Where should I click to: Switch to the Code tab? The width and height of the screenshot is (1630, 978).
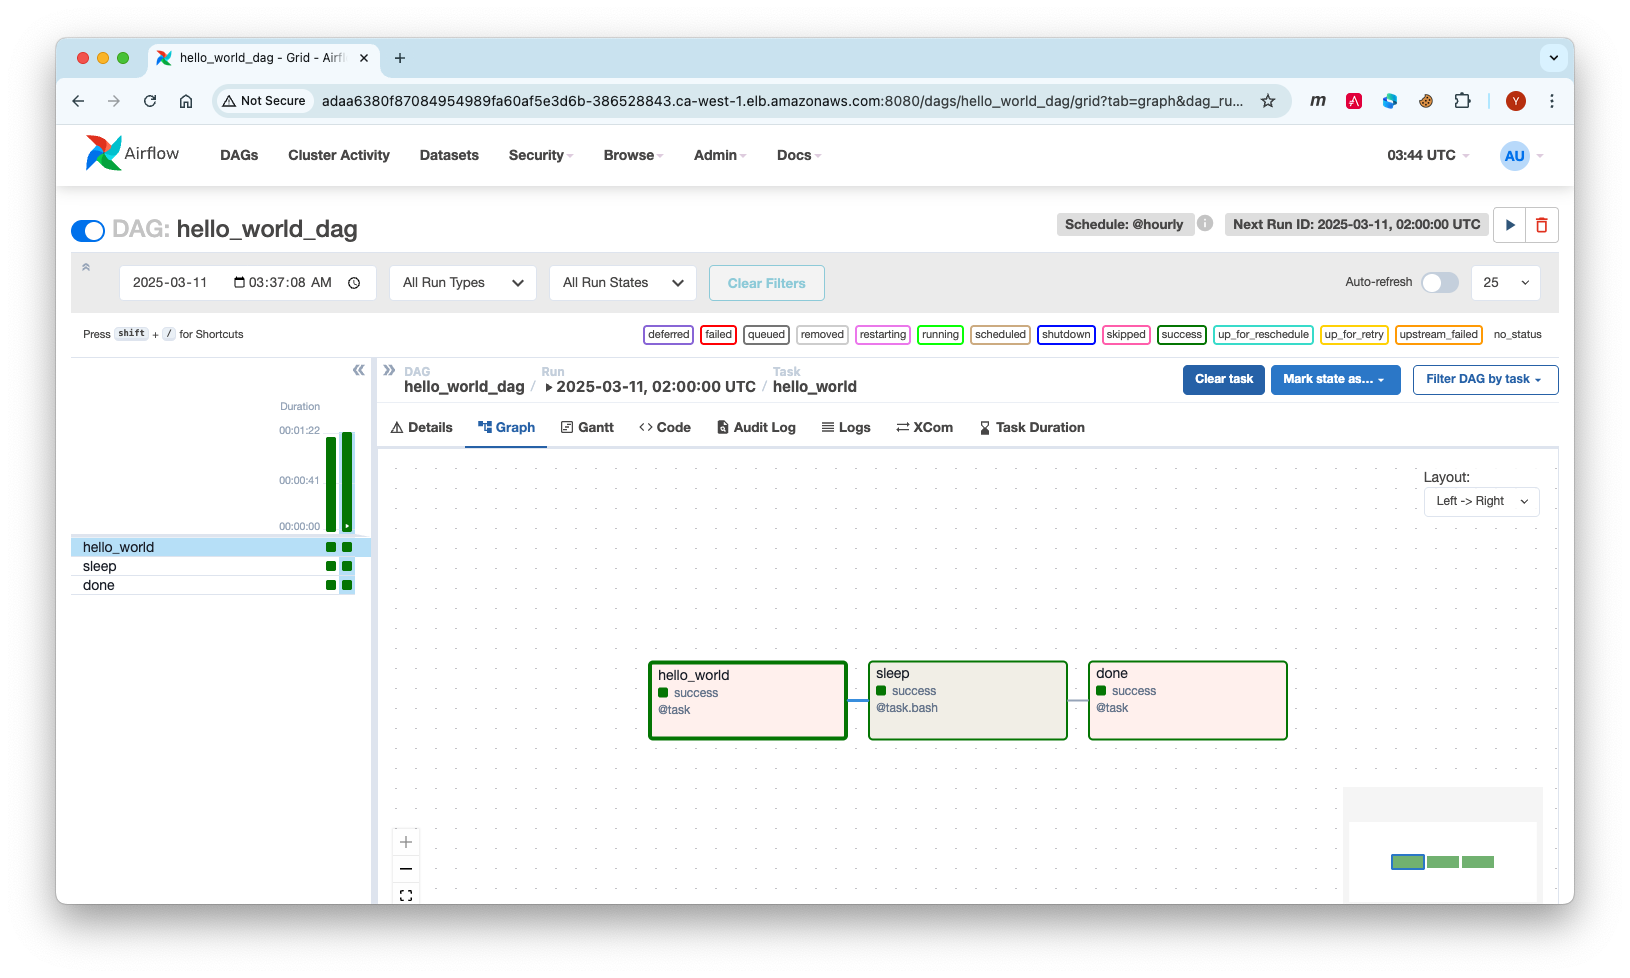click(665, 427)
